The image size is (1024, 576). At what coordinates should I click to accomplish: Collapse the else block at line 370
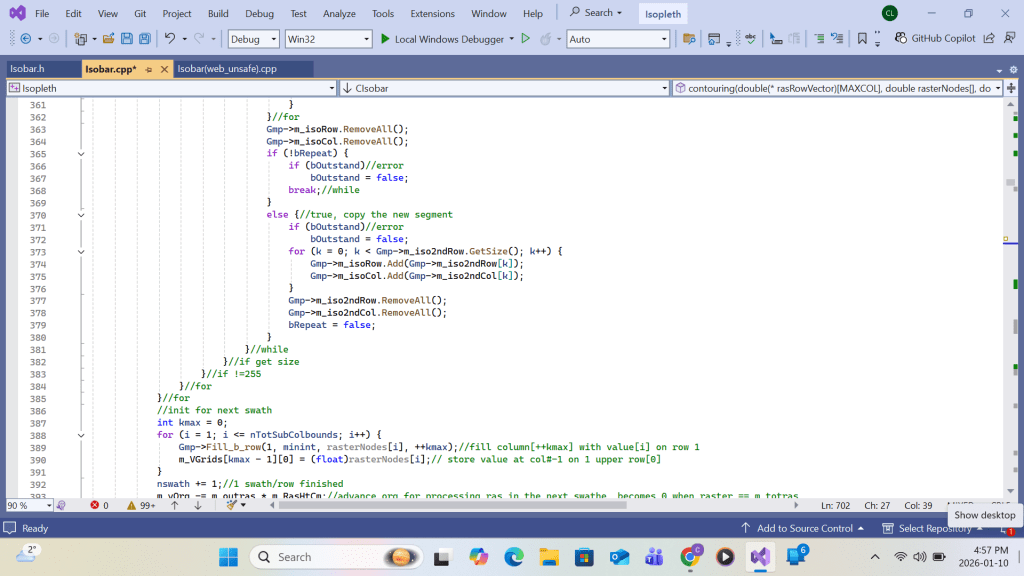click(81, 215)
